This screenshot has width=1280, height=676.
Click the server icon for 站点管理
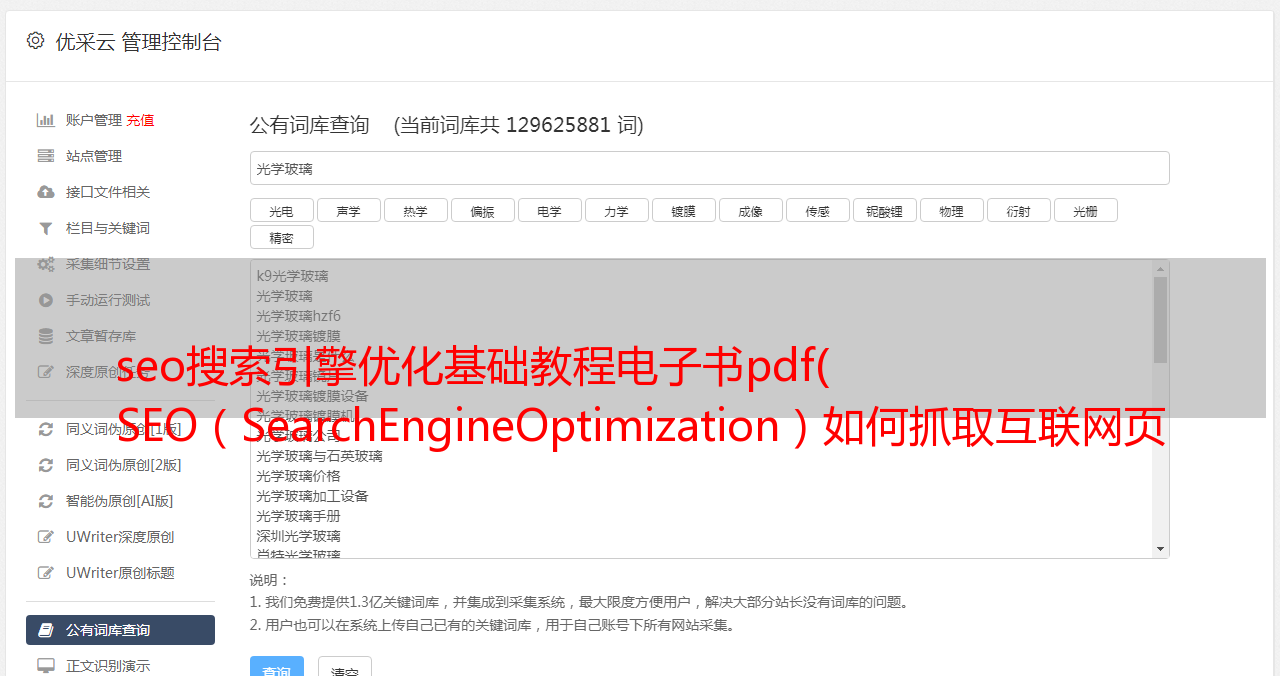(x=46, y=156)
